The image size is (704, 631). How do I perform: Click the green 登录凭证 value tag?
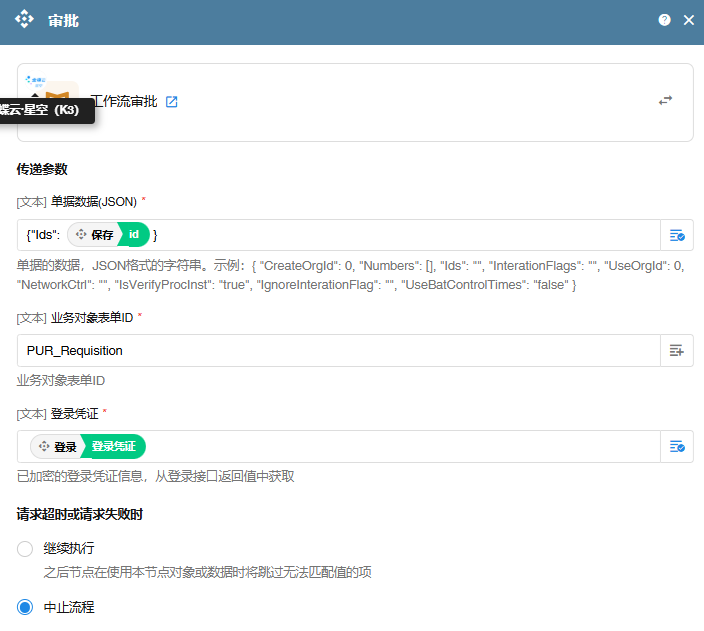tap(114, 447)
